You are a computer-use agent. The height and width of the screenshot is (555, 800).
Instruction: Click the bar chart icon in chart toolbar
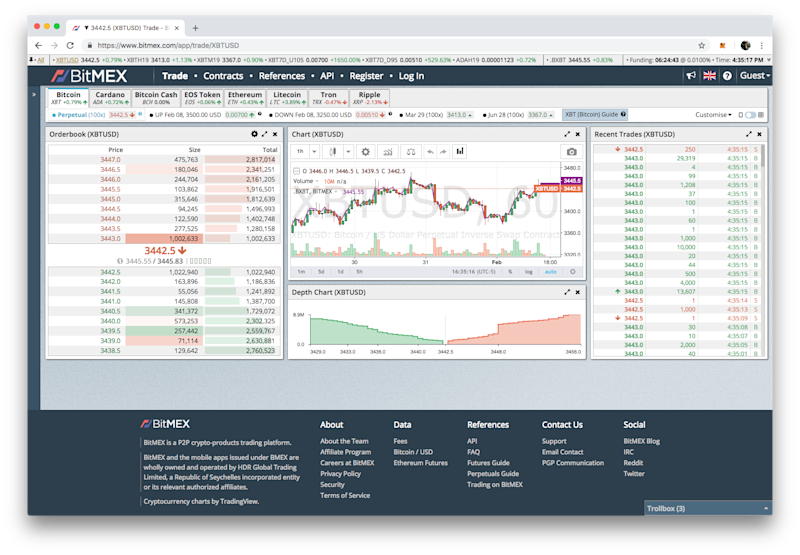coord(460,151)
